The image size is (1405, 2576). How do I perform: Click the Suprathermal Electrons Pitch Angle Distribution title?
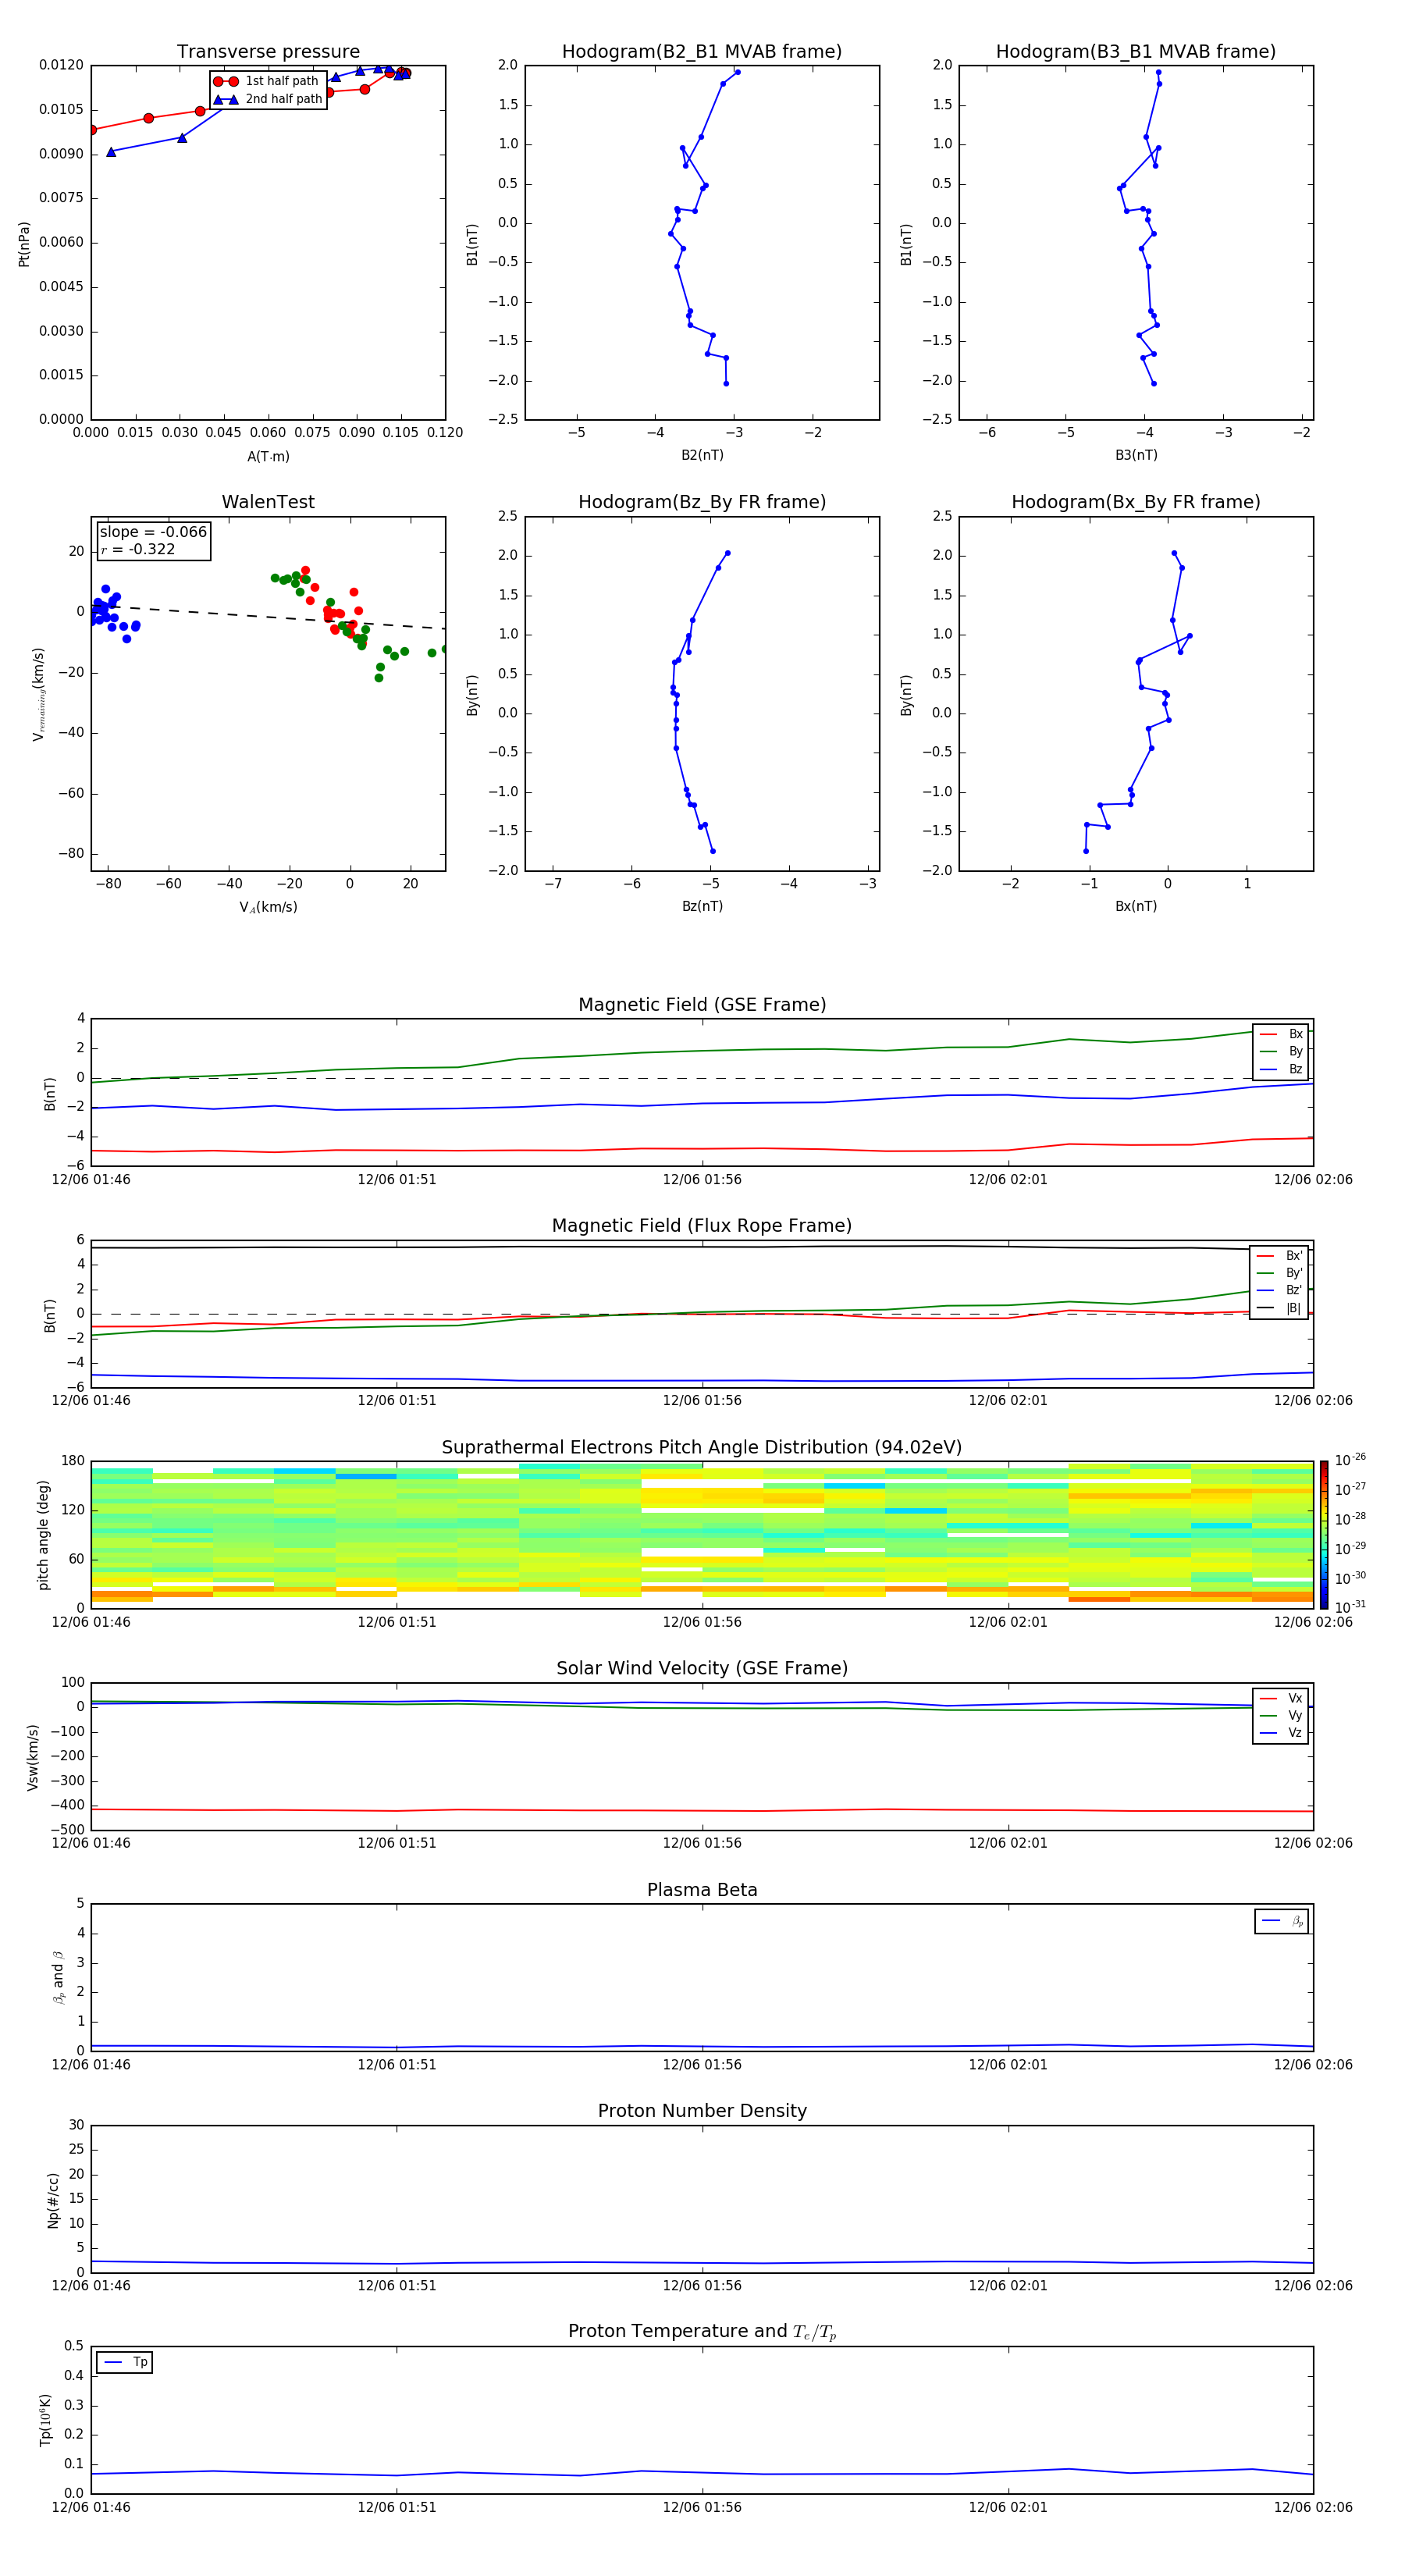(702, 1447)
